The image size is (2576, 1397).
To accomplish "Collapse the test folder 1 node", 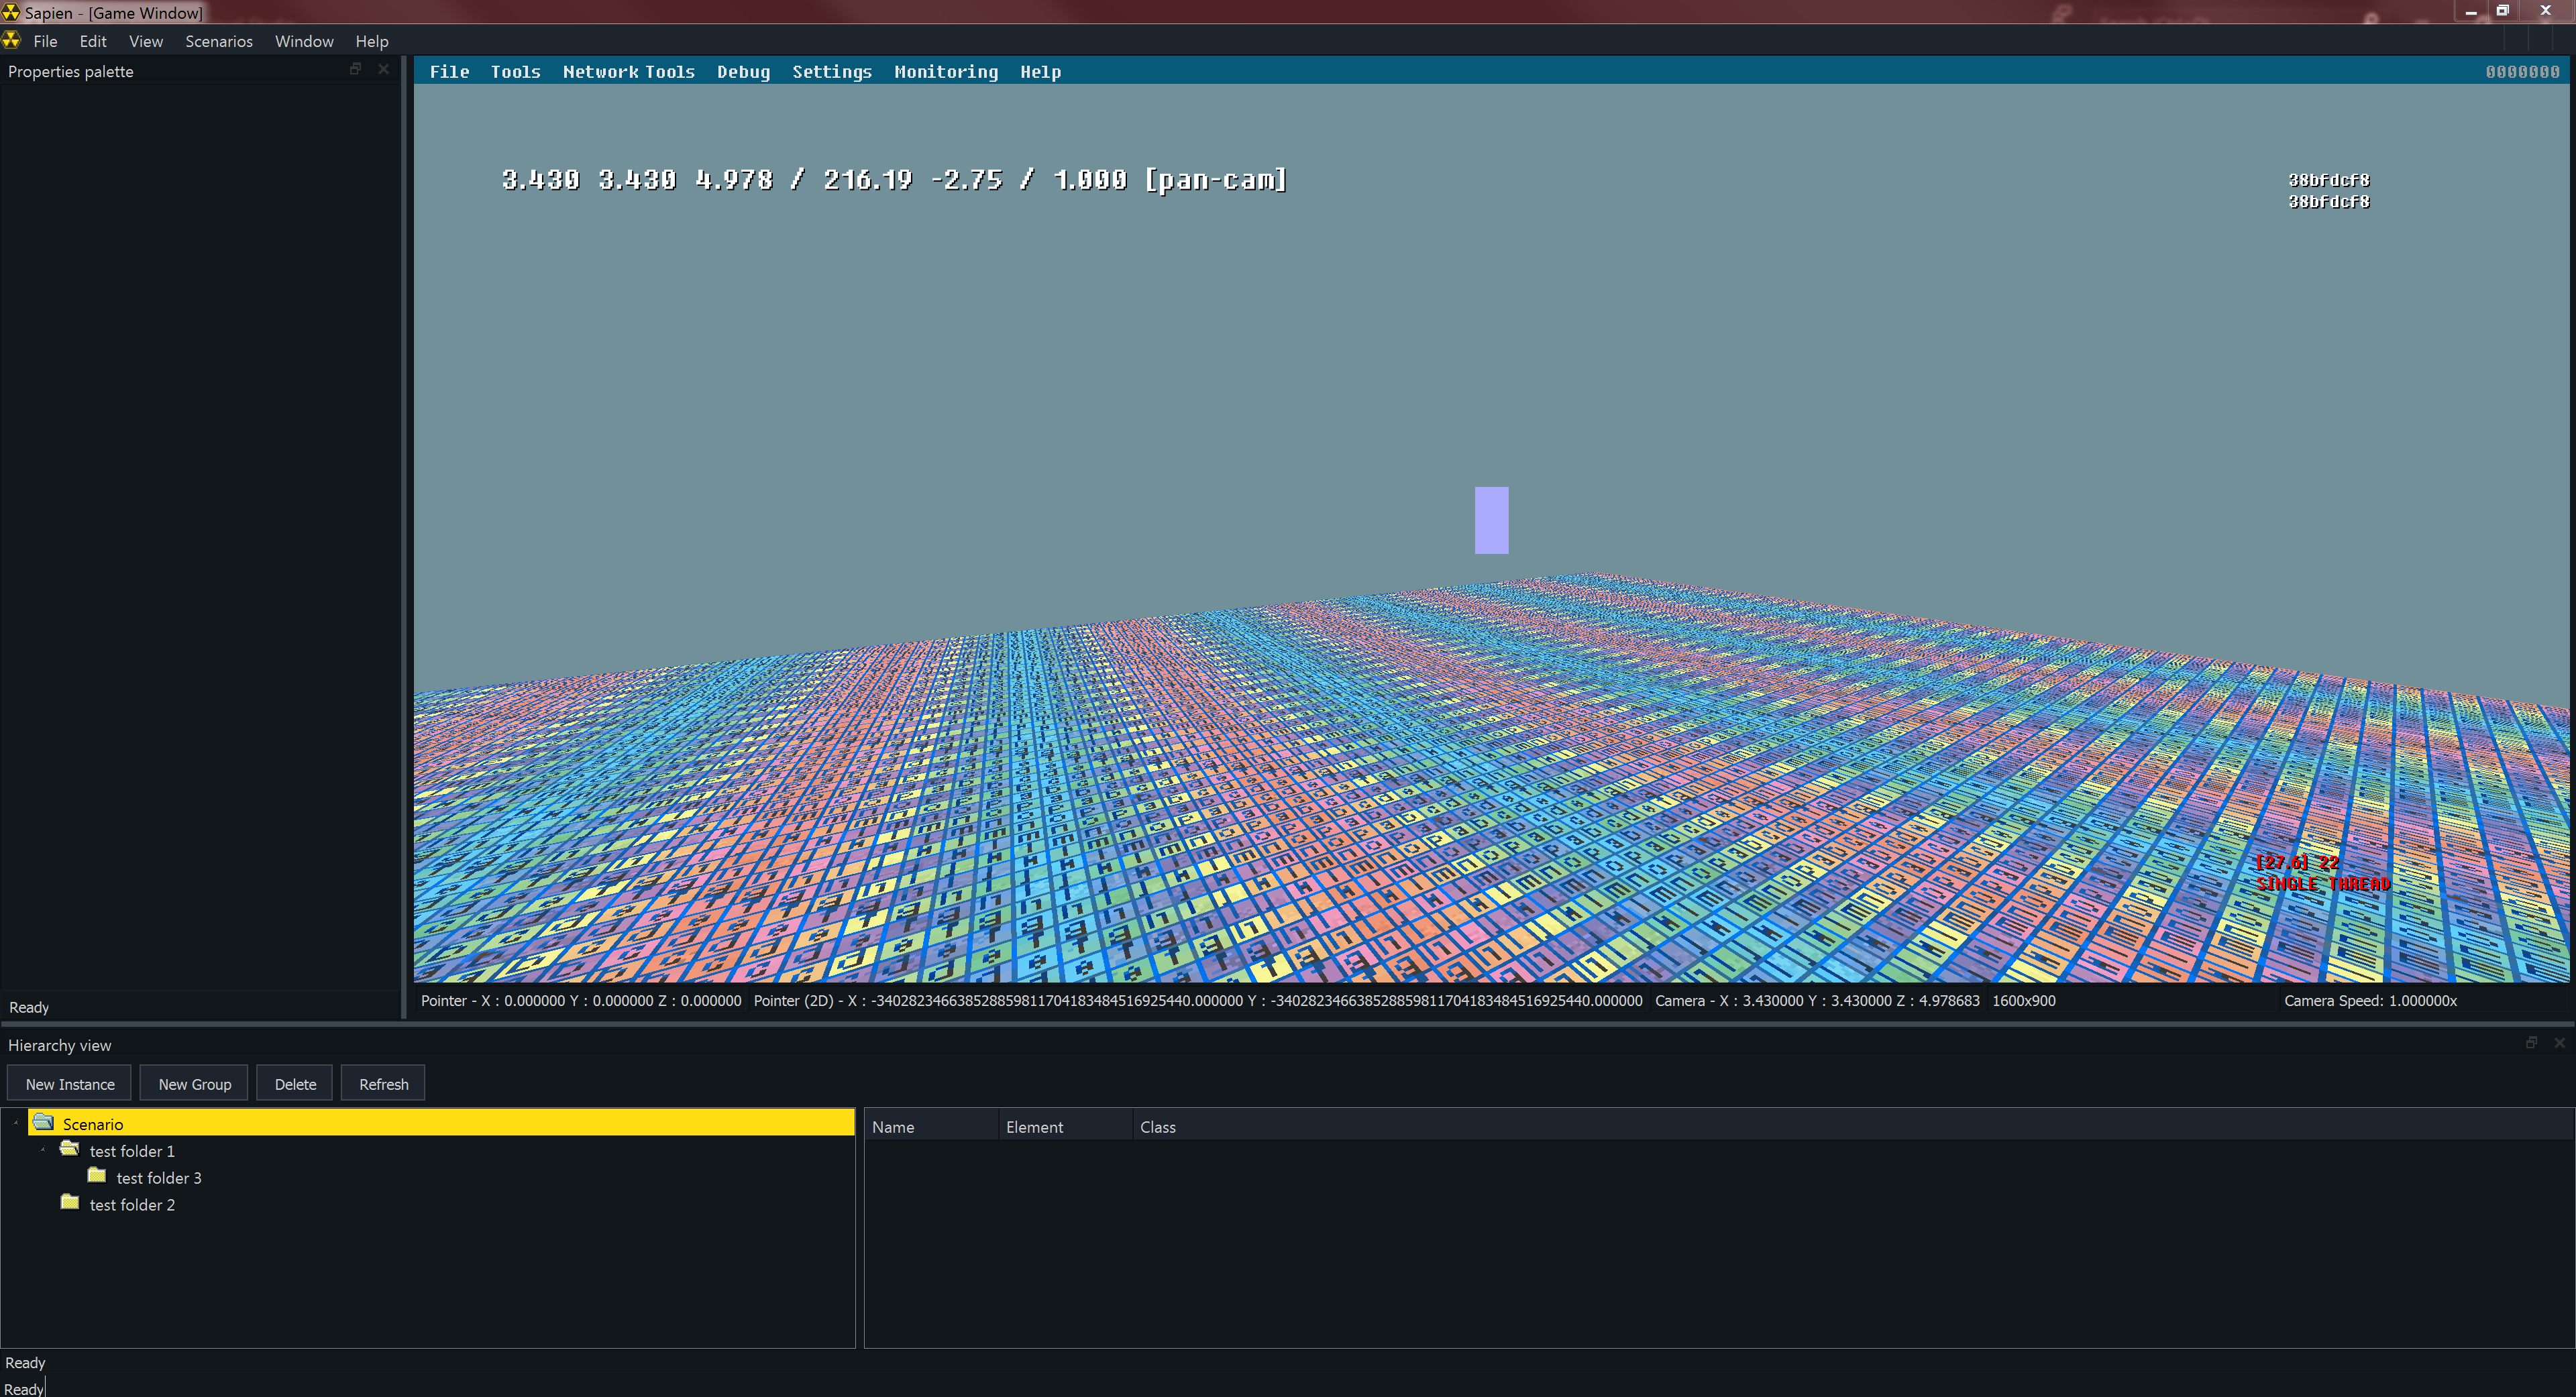I will (43, 1150).
